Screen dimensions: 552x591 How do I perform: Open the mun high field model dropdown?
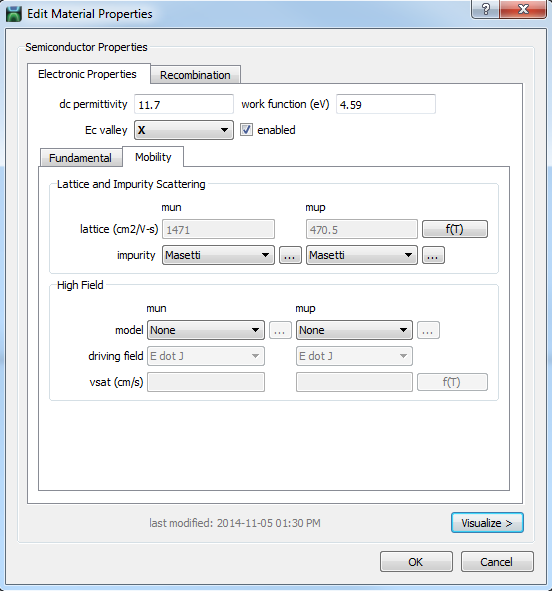click(x=206, y=330)
